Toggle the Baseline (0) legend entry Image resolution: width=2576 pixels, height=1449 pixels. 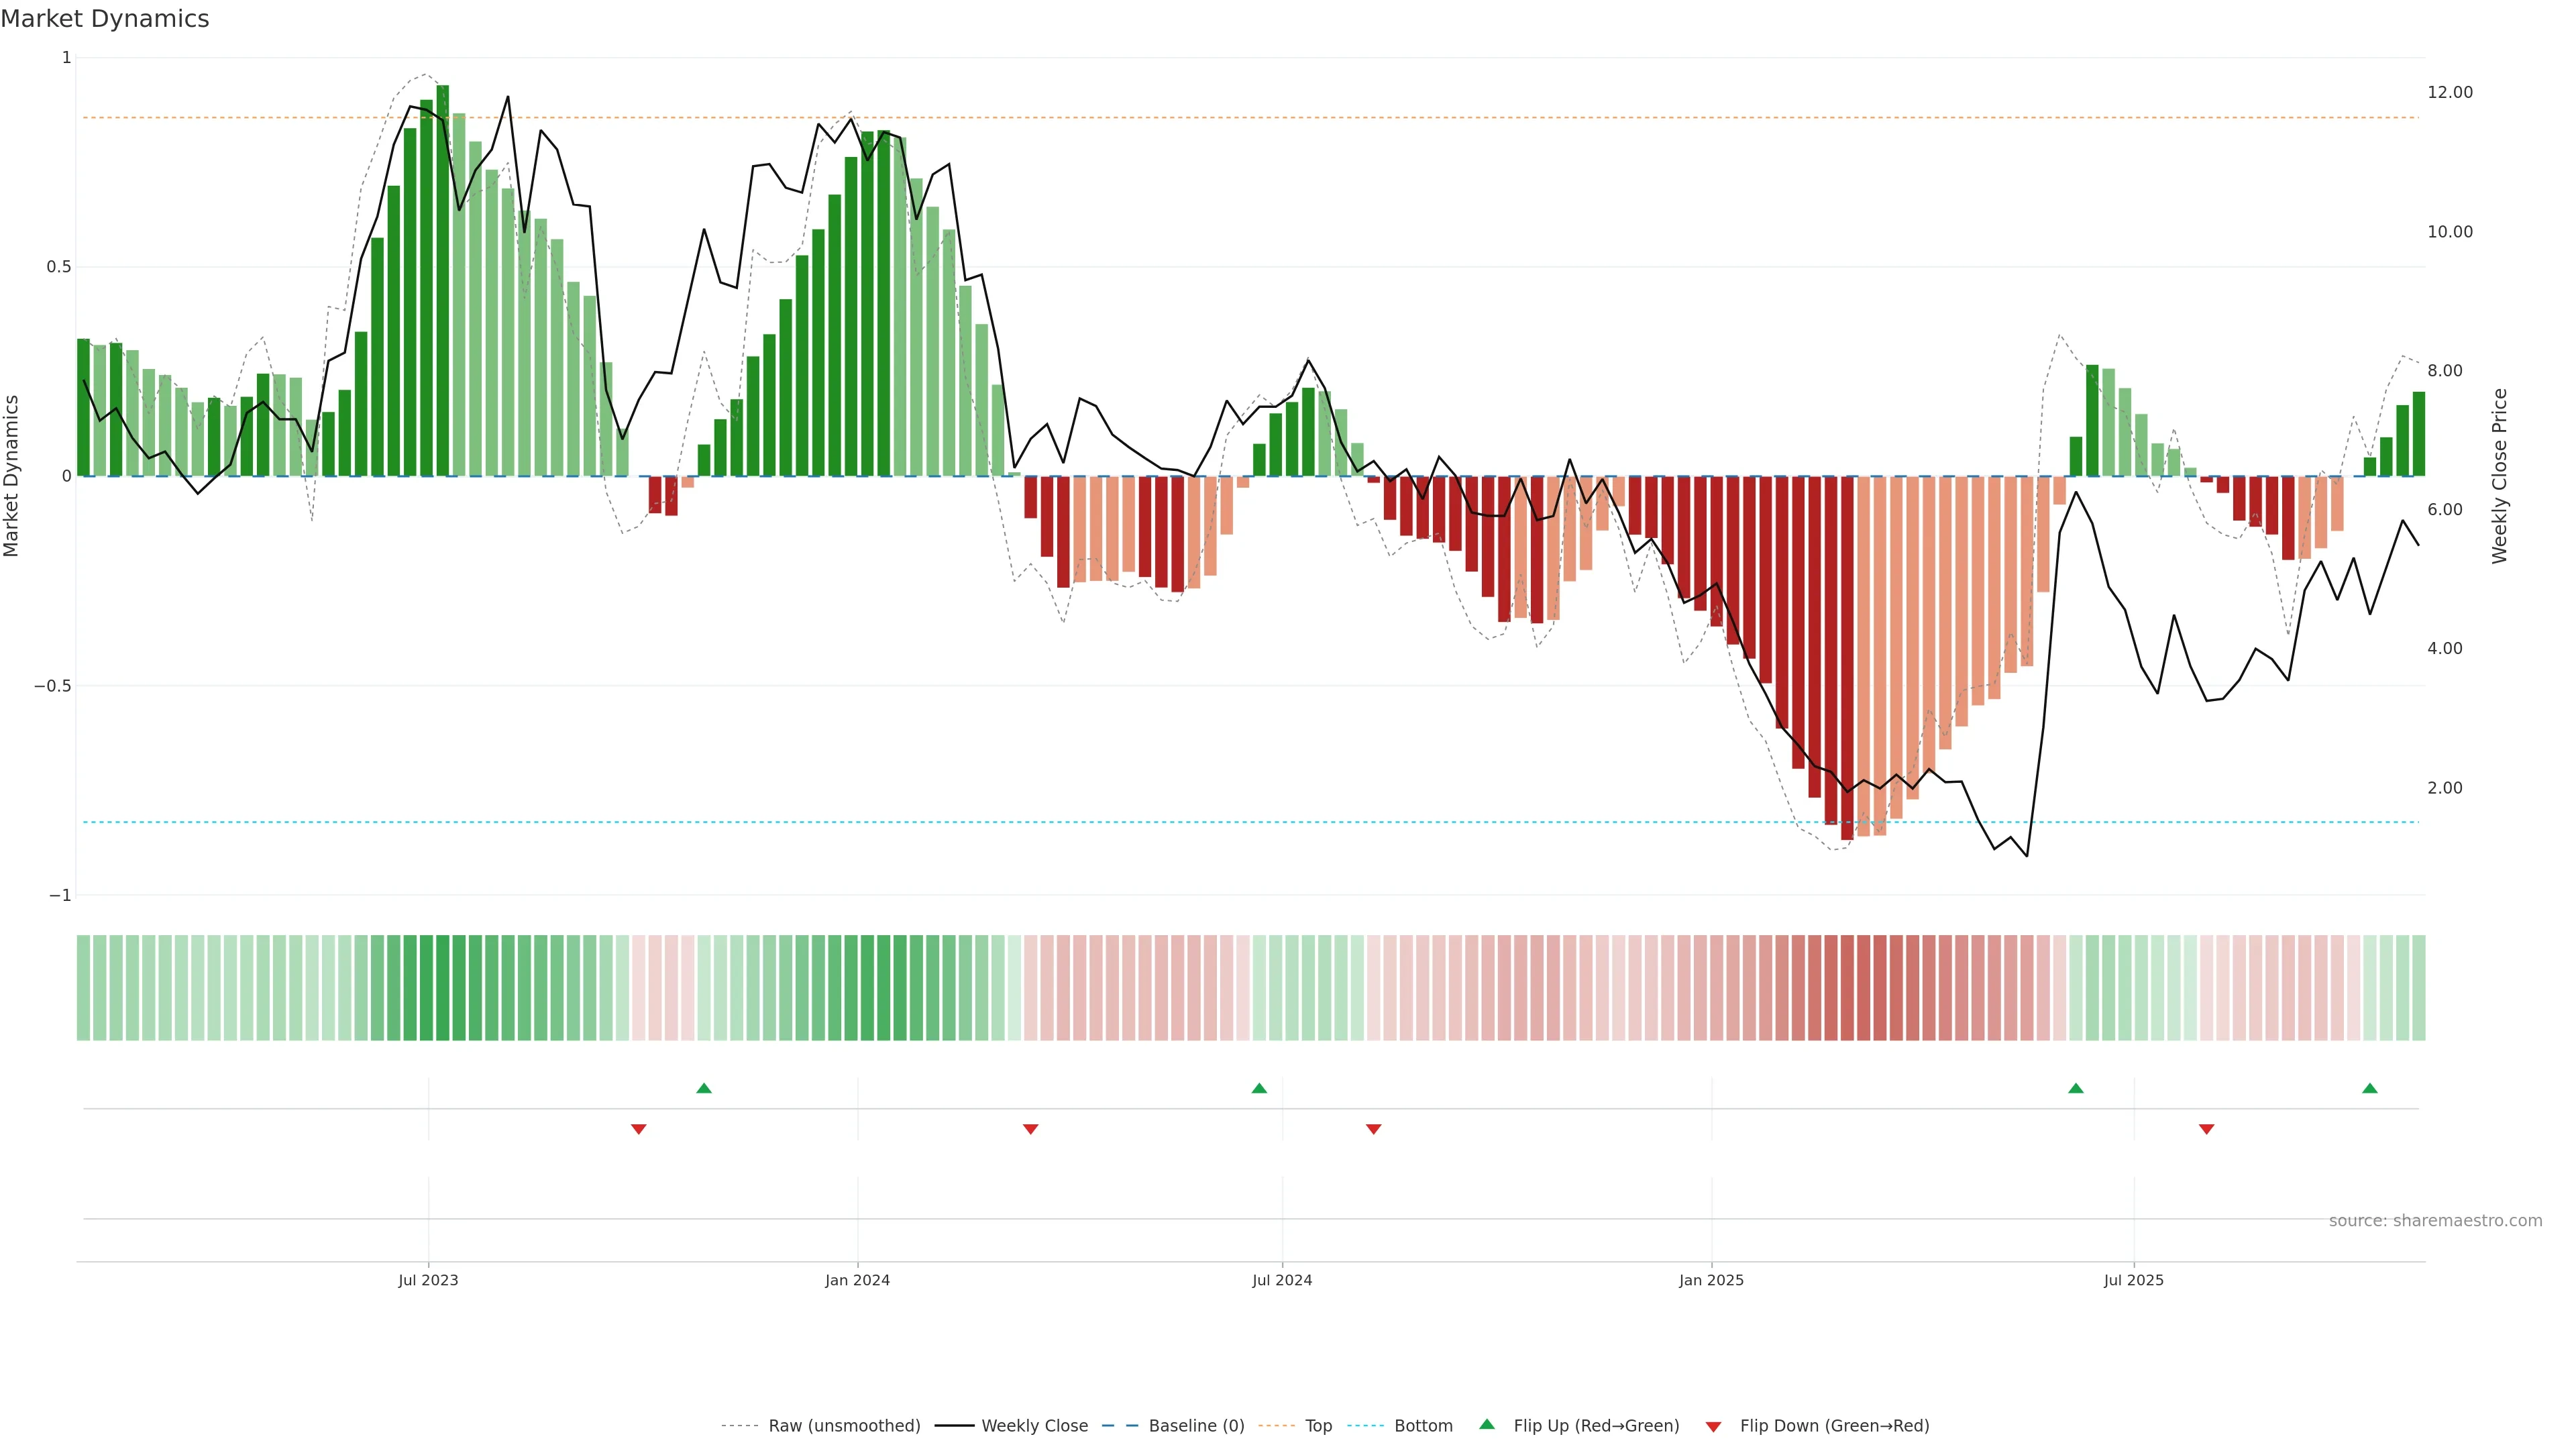coord(1196,1426)
